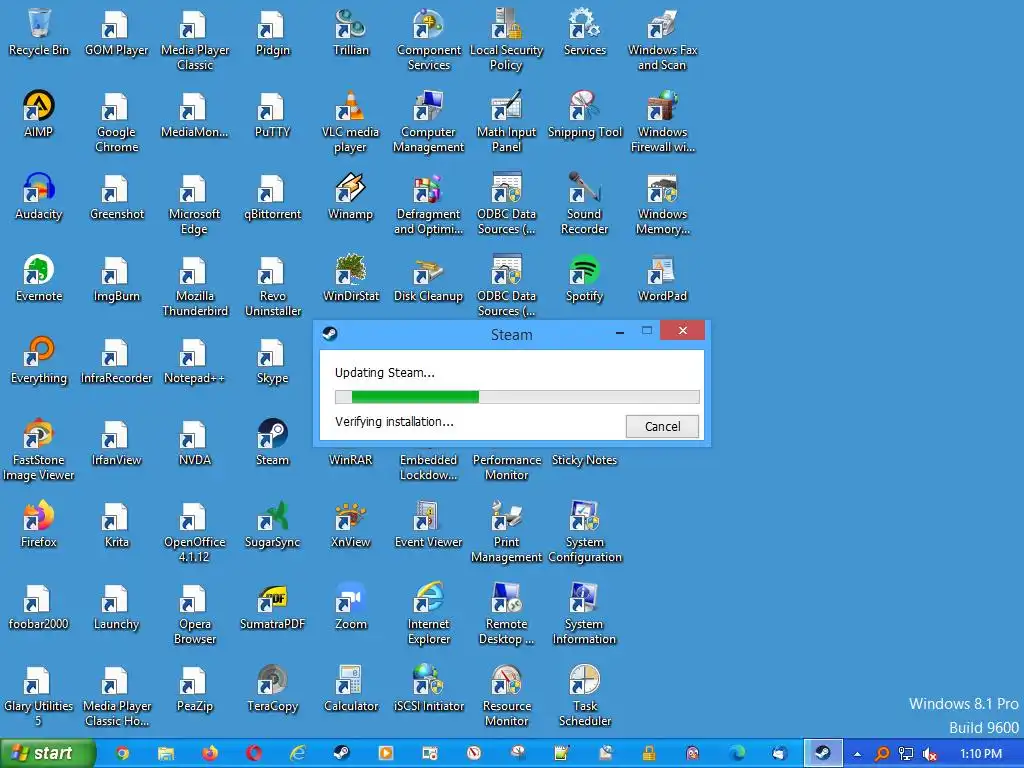Select the Local Security Policy icon
Image resolution: width=1024 pixels, height=768 pixels.
tap(507, 39)
